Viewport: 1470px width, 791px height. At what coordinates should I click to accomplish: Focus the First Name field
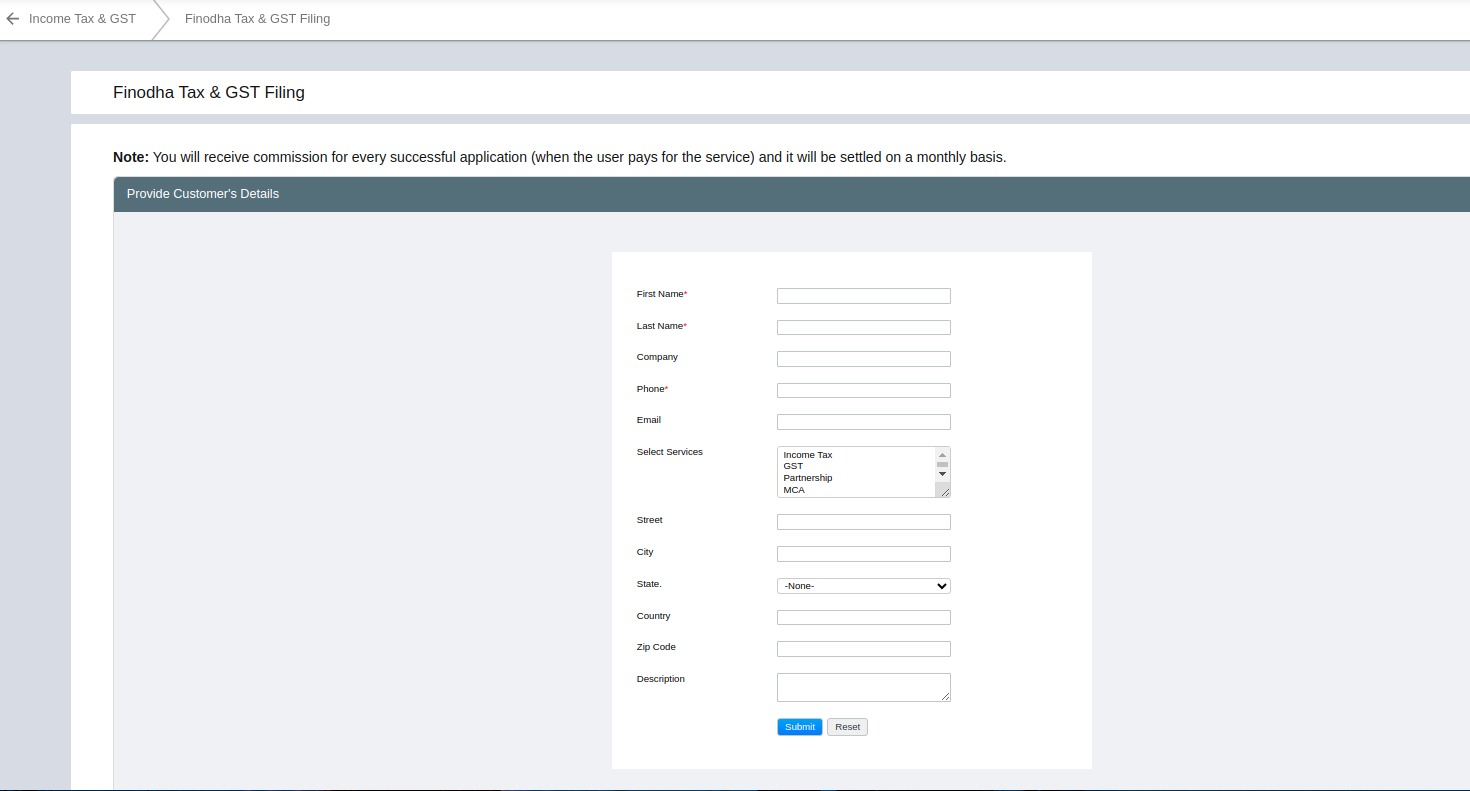863,296
